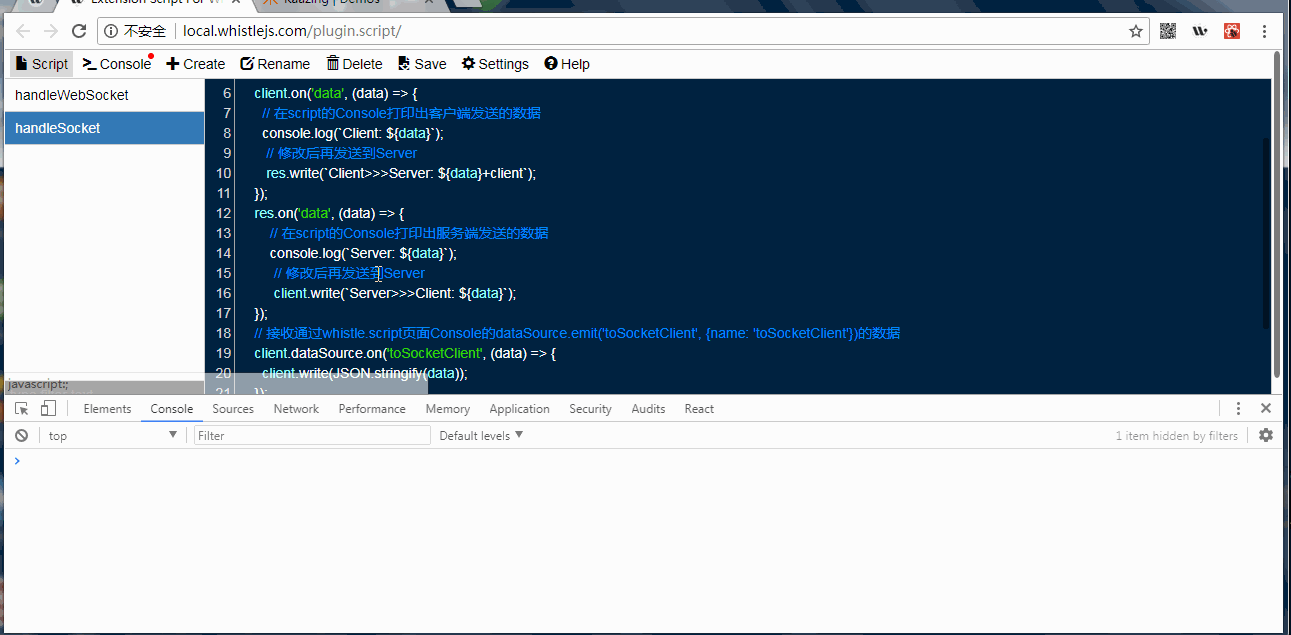1291x635 pixels.
Task: Switch to DevTools Network tab
Action: [296, 409]
